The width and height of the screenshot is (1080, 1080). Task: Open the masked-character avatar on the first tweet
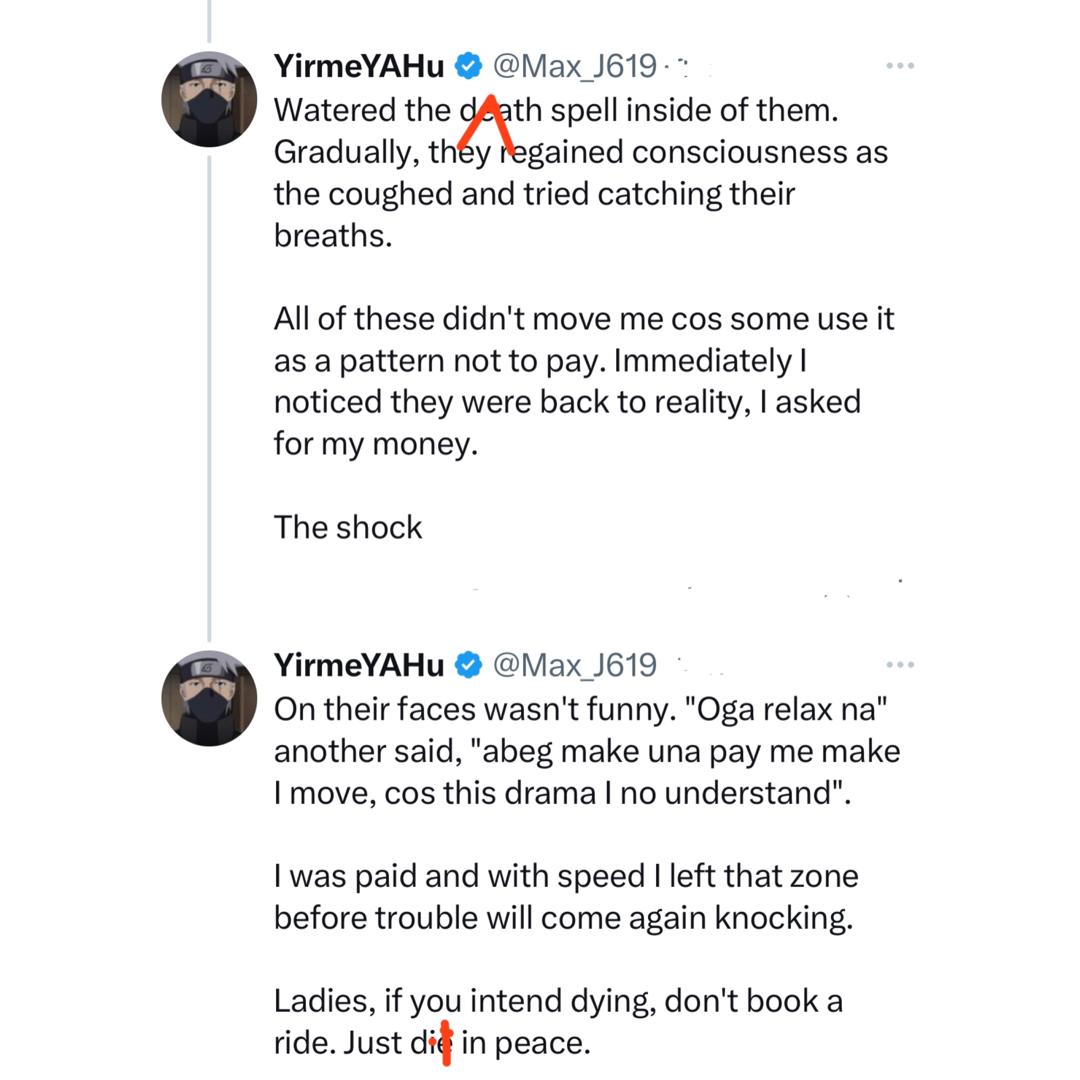pos(210,100)
